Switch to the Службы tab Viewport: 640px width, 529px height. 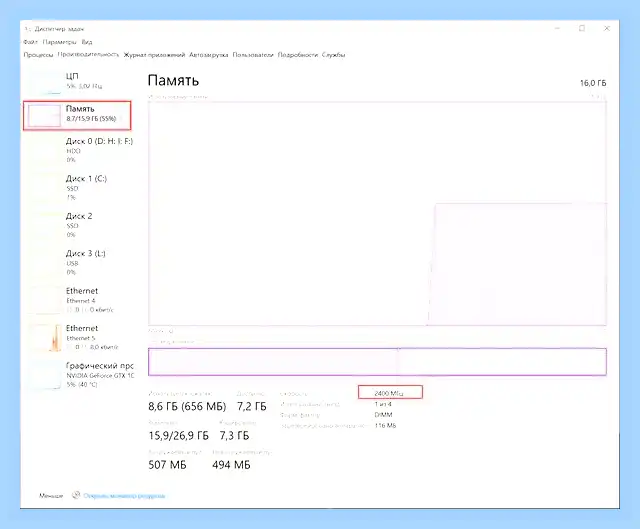click(x=333, y=55)
